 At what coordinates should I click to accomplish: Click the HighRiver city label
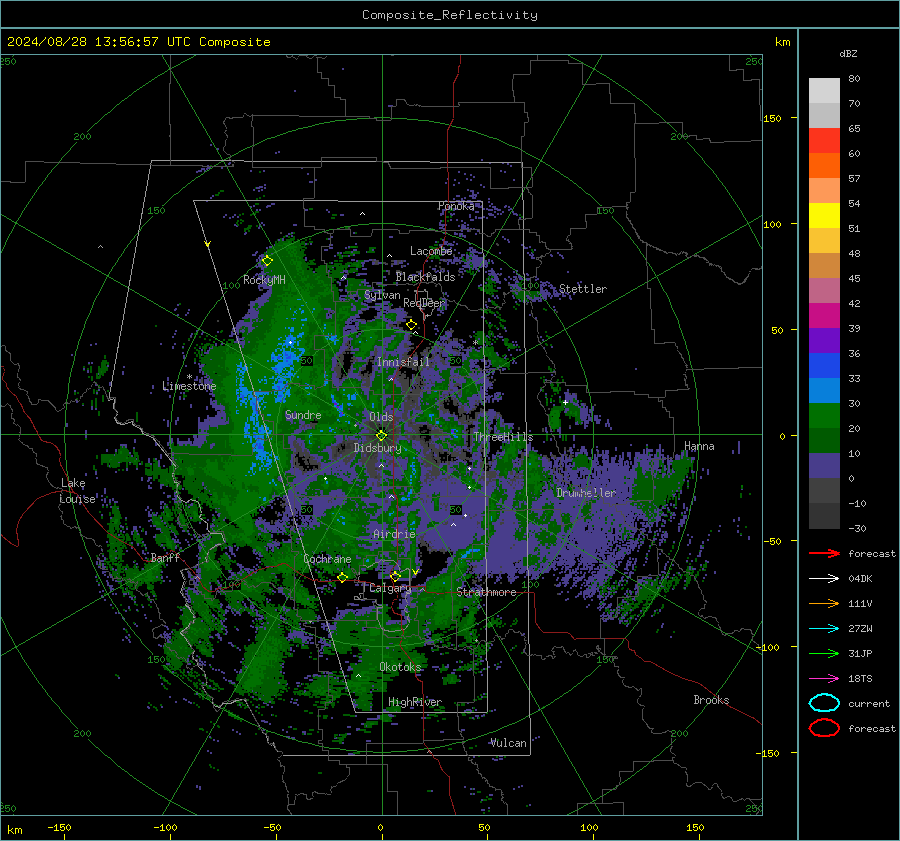pos(415,702)
